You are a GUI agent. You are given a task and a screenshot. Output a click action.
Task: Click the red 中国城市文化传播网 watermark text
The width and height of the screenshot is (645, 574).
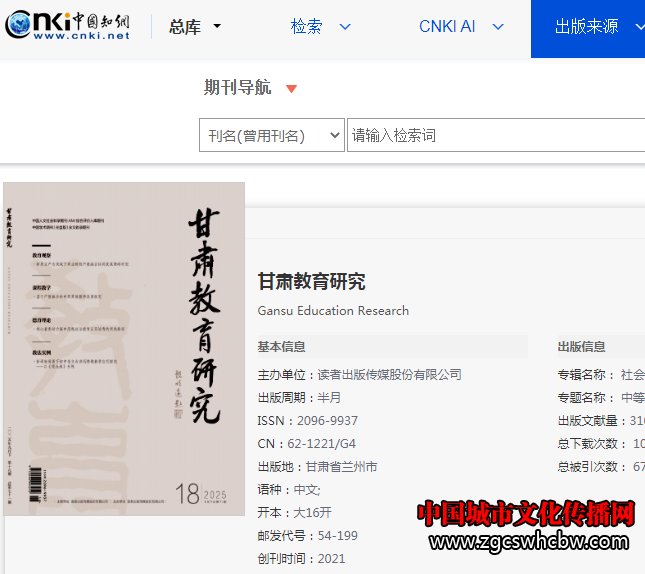point(526,513)
